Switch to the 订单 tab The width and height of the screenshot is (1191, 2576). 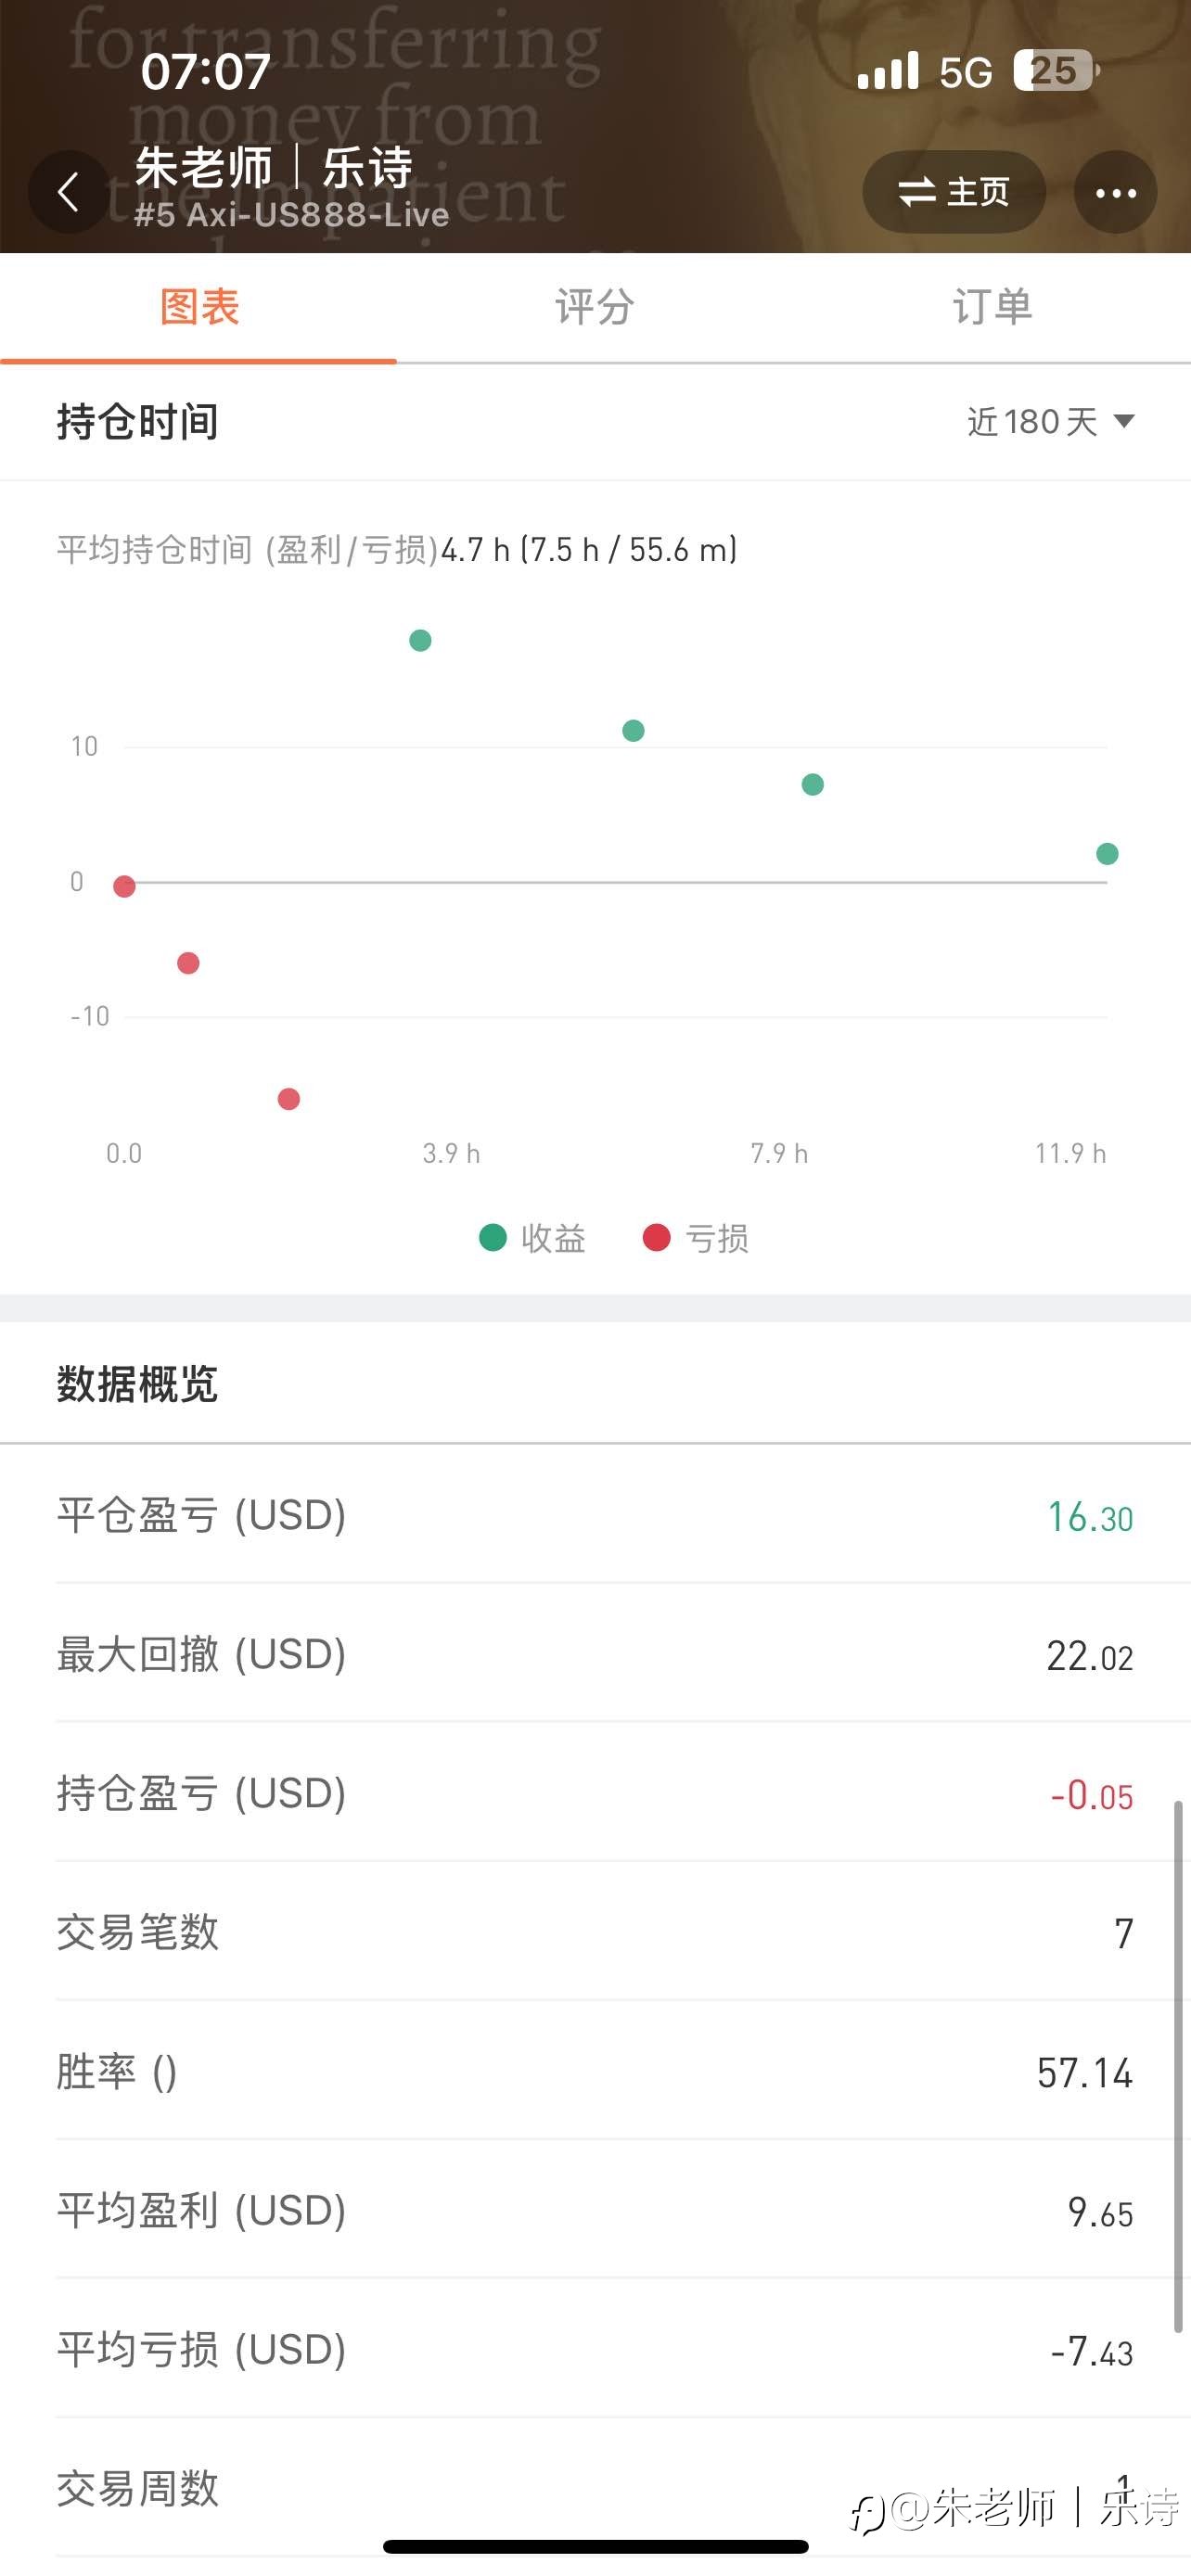coord(992,307)
